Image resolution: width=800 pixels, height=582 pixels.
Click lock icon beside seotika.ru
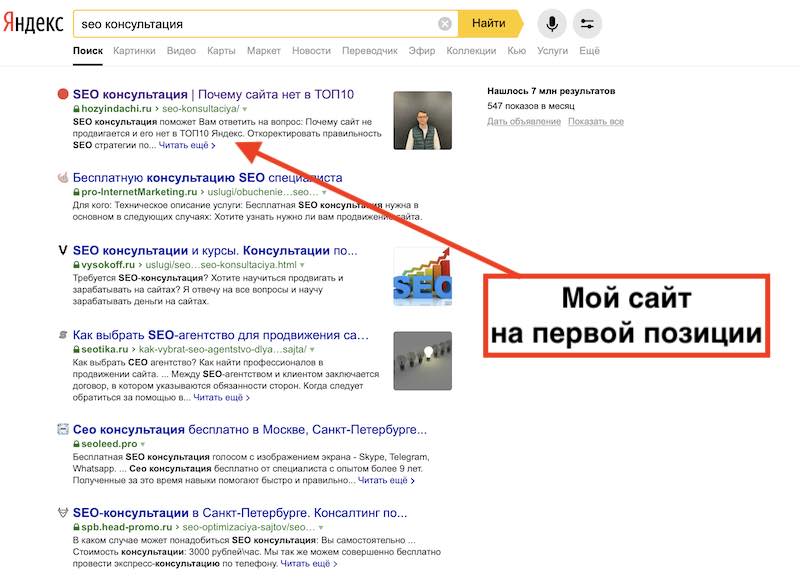pos(77,349)
